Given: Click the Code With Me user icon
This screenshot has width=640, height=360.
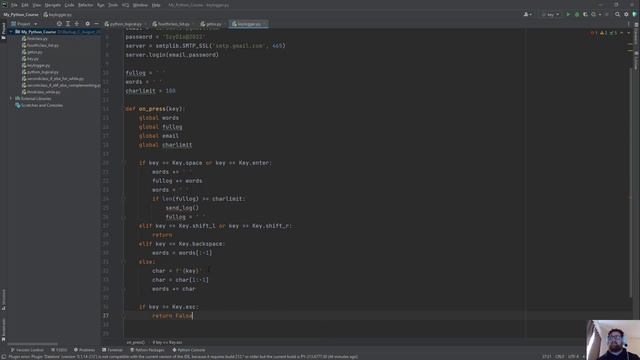Looking at the screenshot, I should [527, 15].
